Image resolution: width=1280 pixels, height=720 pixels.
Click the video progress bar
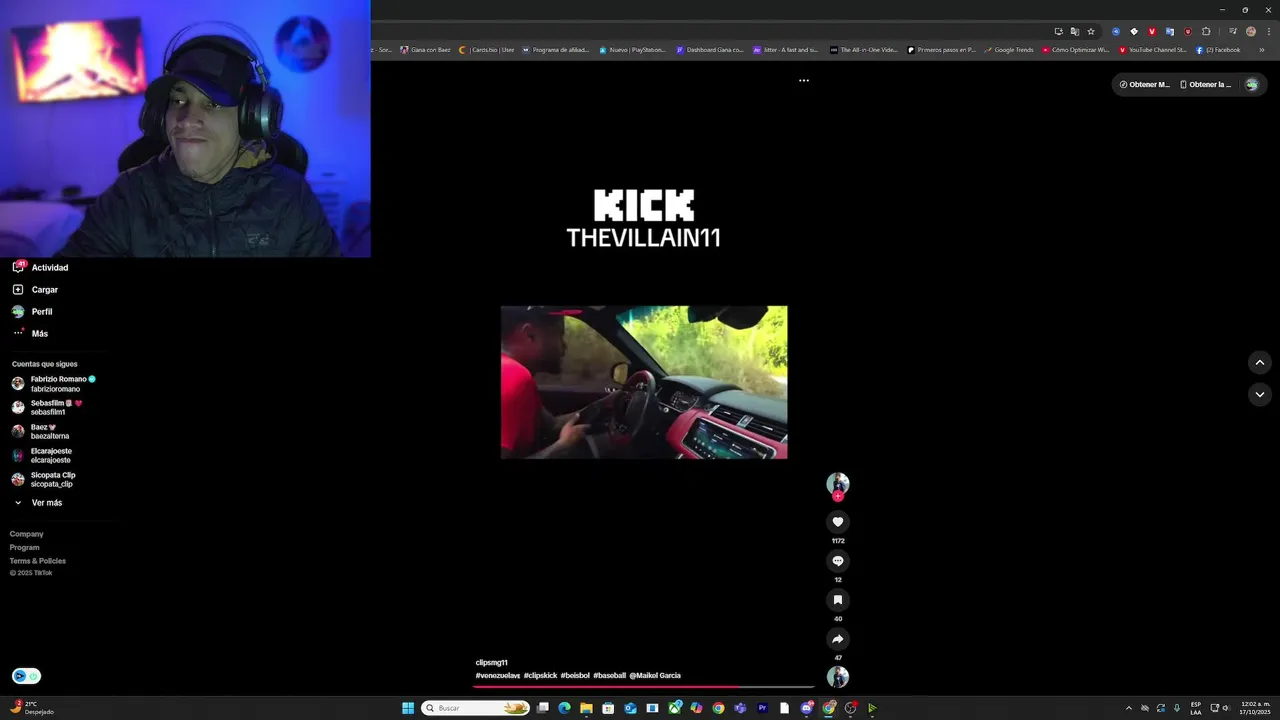click(x=644, y=687)
